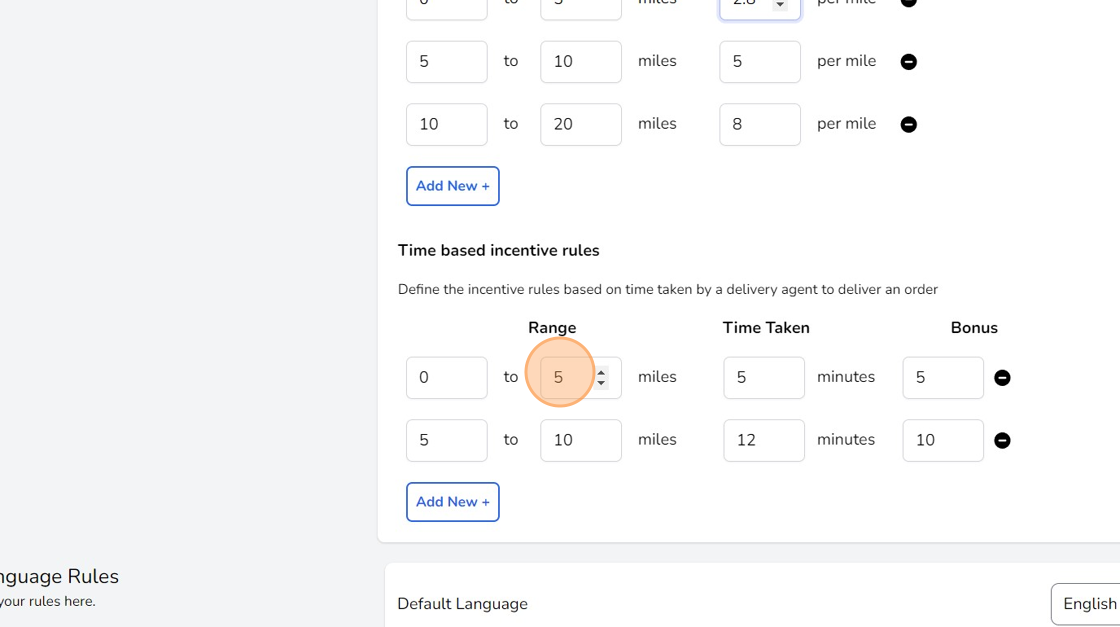Increment the highlighted miles value spinner
The height and width of the screenshot is (627, 1120).
(601, 372)
